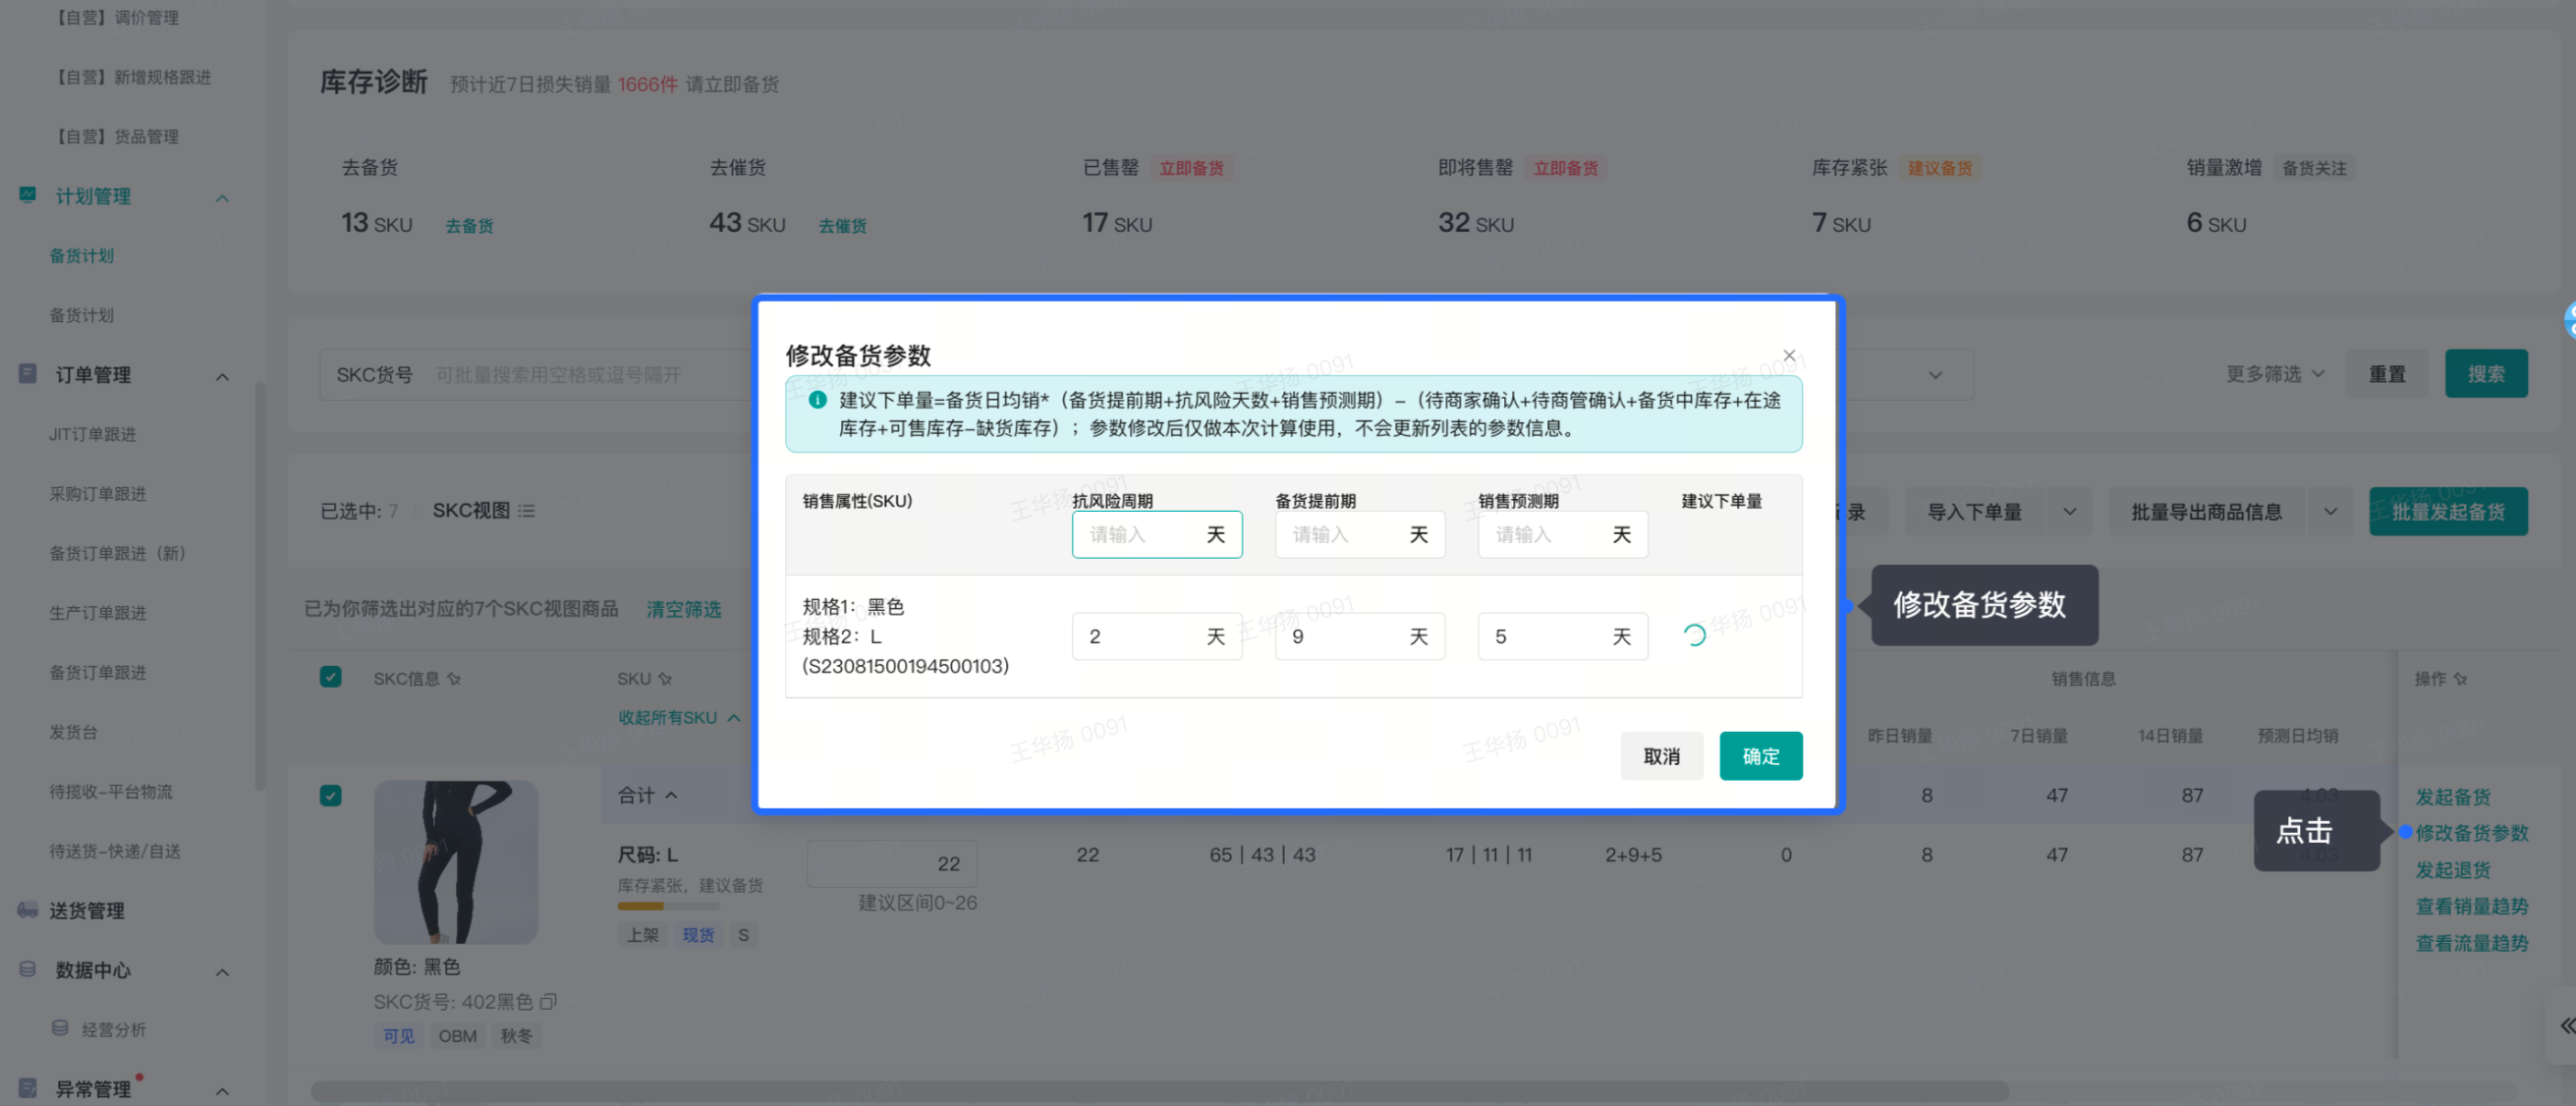Expand 更多筛选 filter options

pyautogui.click(x=2274, y=373)
